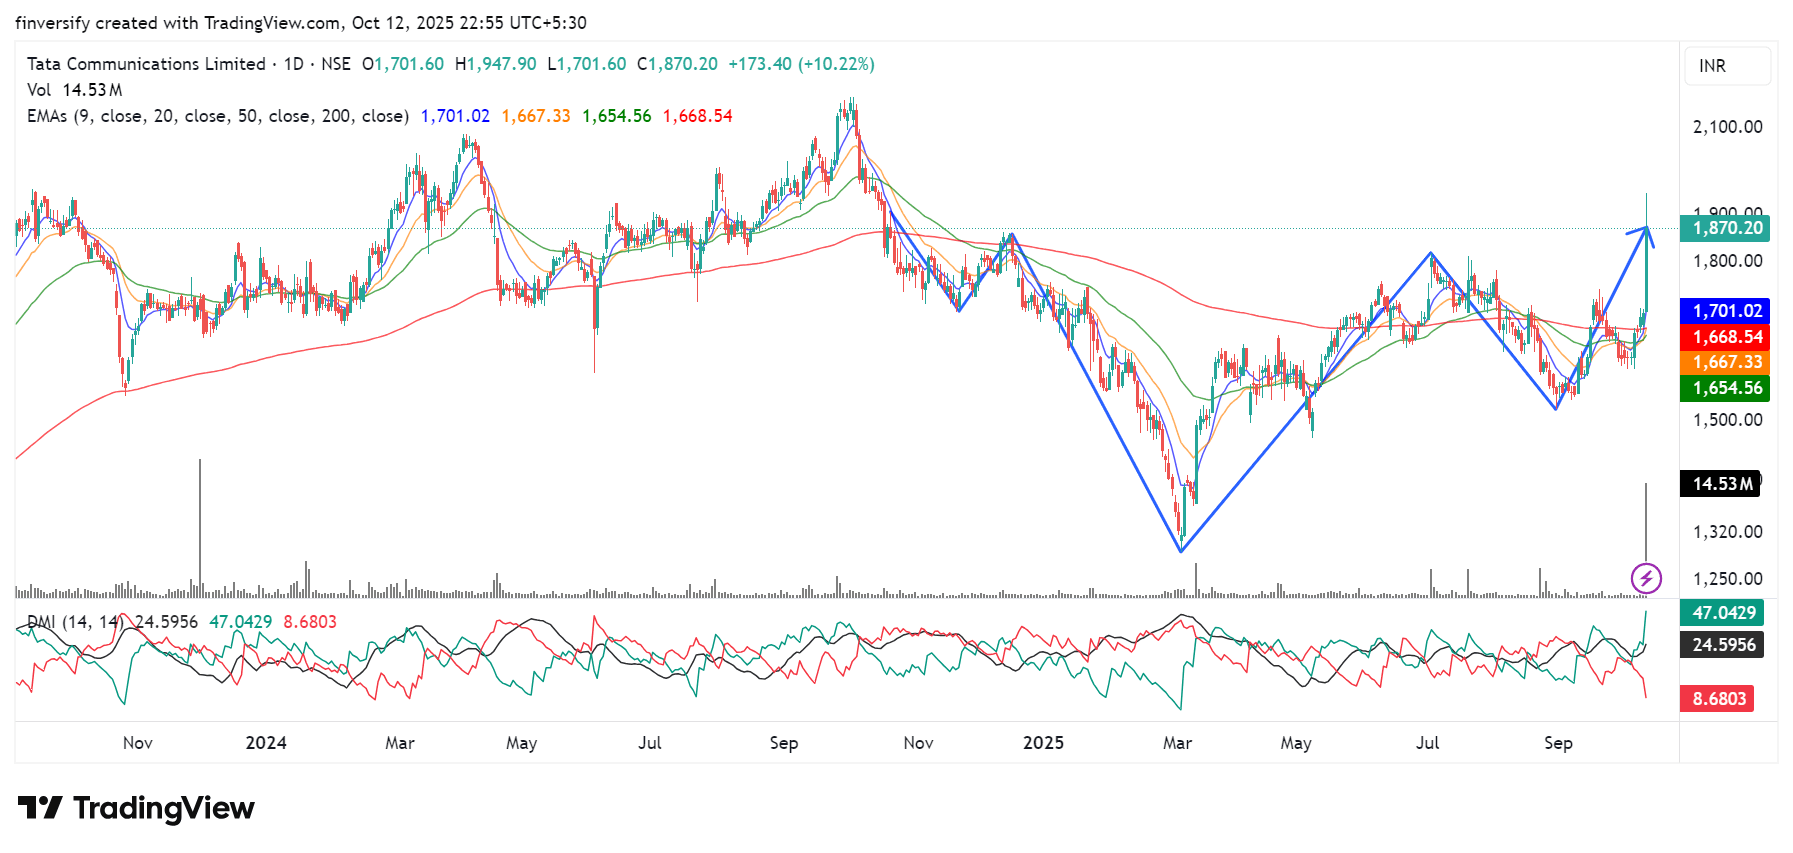The image size is (1793, 853).
Task: Click the green 47.0429 value in DMI legend
Action: coord(241,622)
